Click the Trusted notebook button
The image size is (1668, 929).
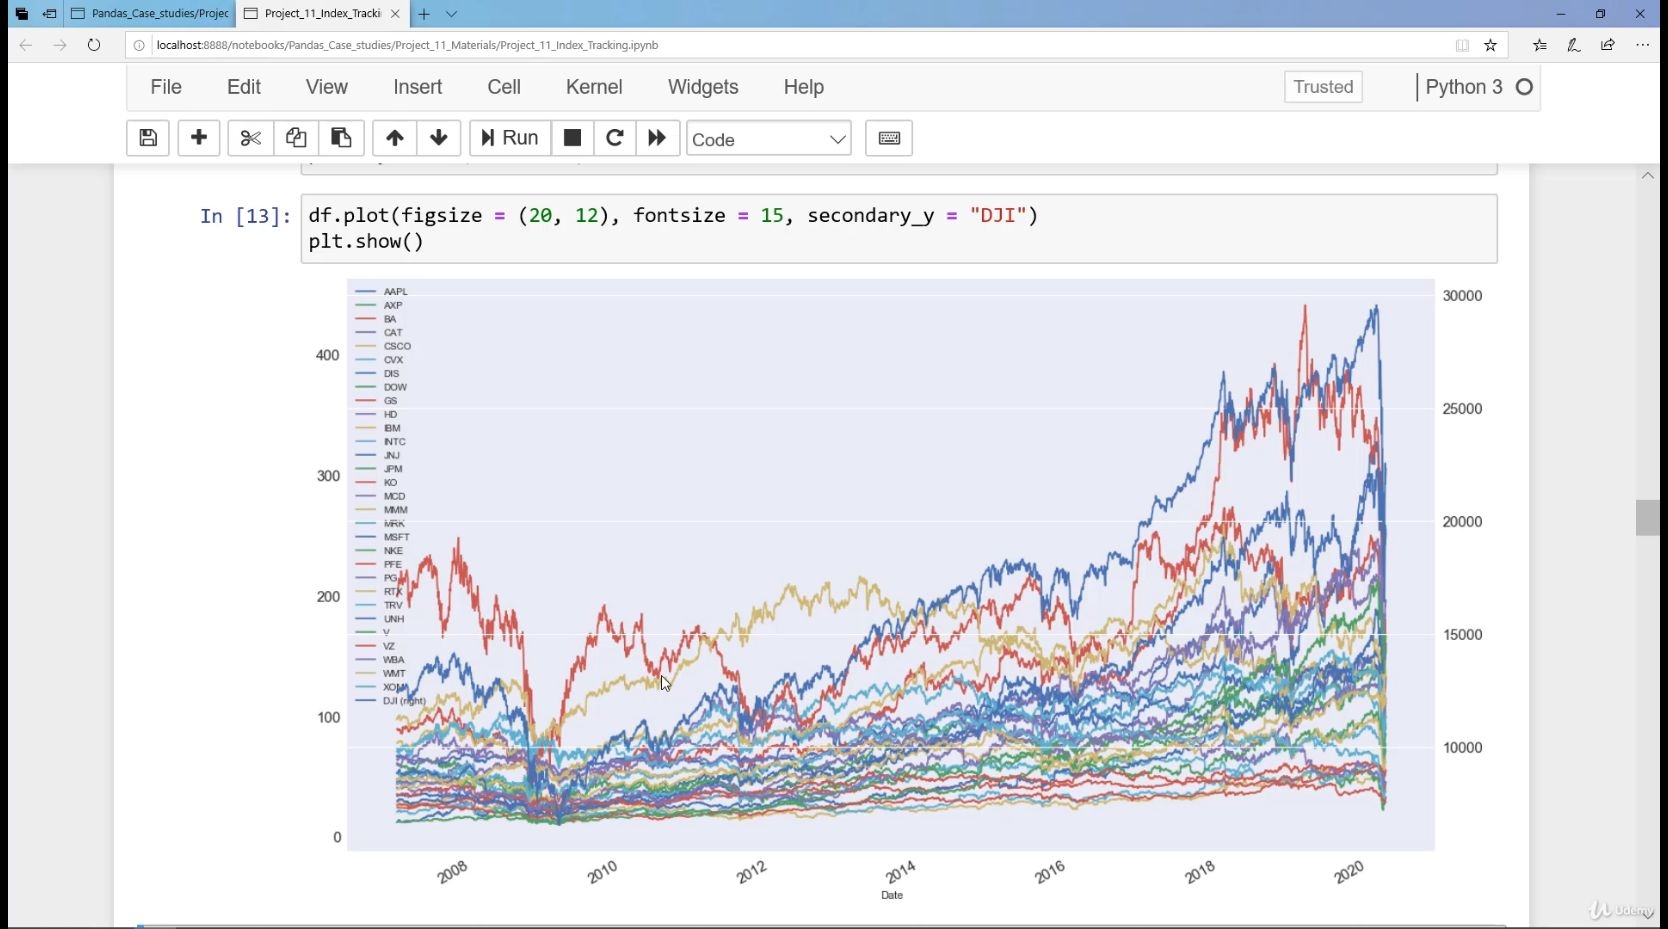tap(1323, 87)
